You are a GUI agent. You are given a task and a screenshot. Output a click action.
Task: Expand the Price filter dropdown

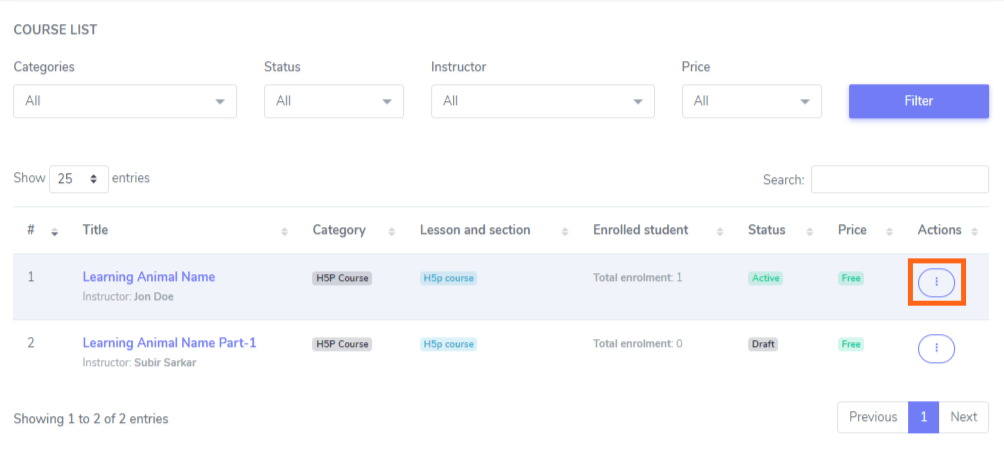coord(751,101)
